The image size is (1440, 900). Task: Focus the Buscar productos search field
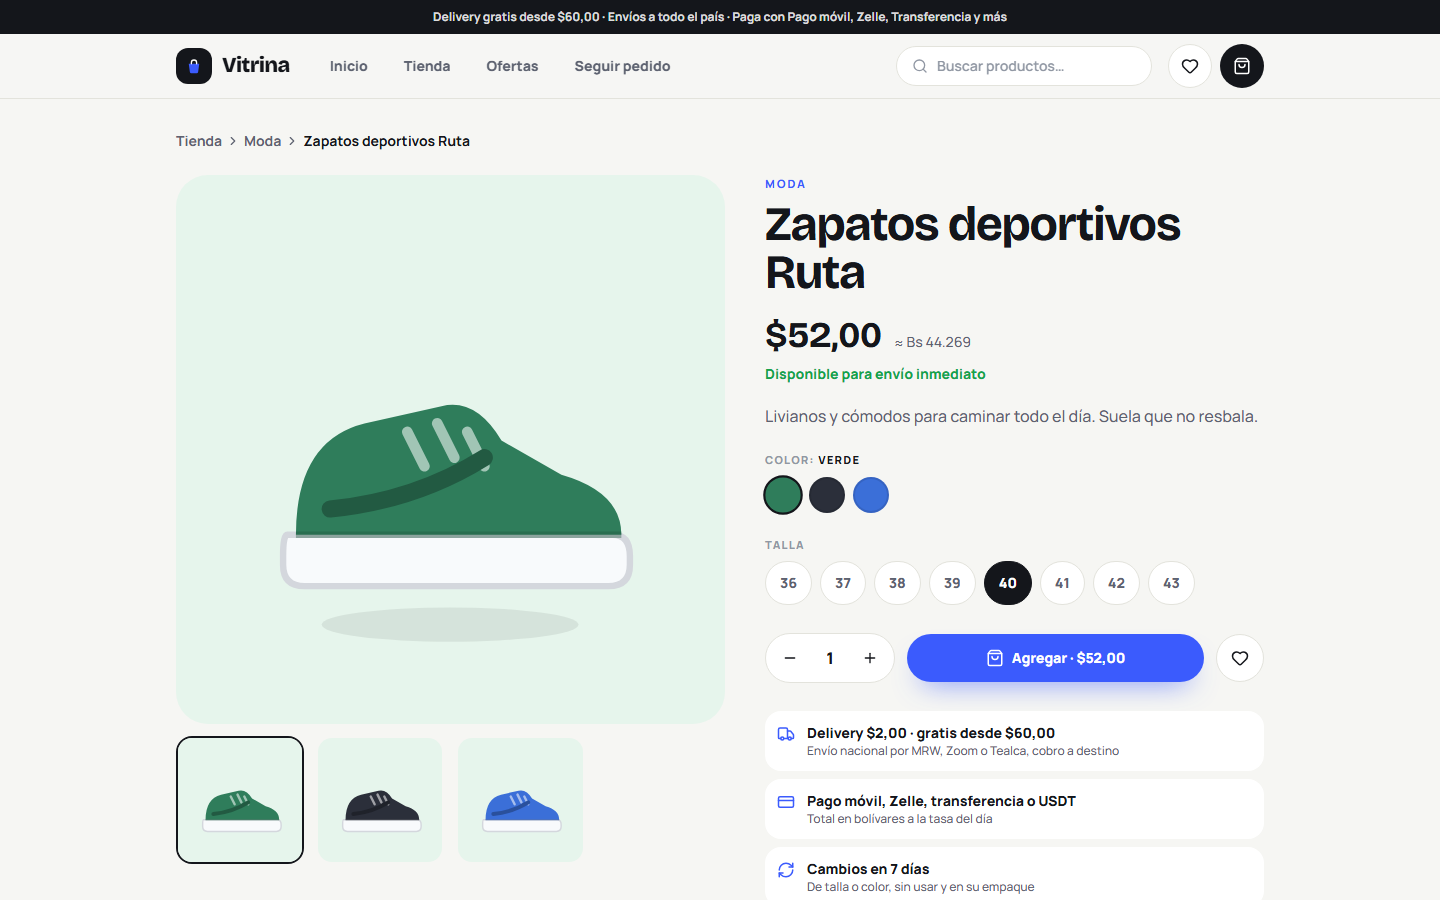pyautogui.click(x=1024, y=66)
